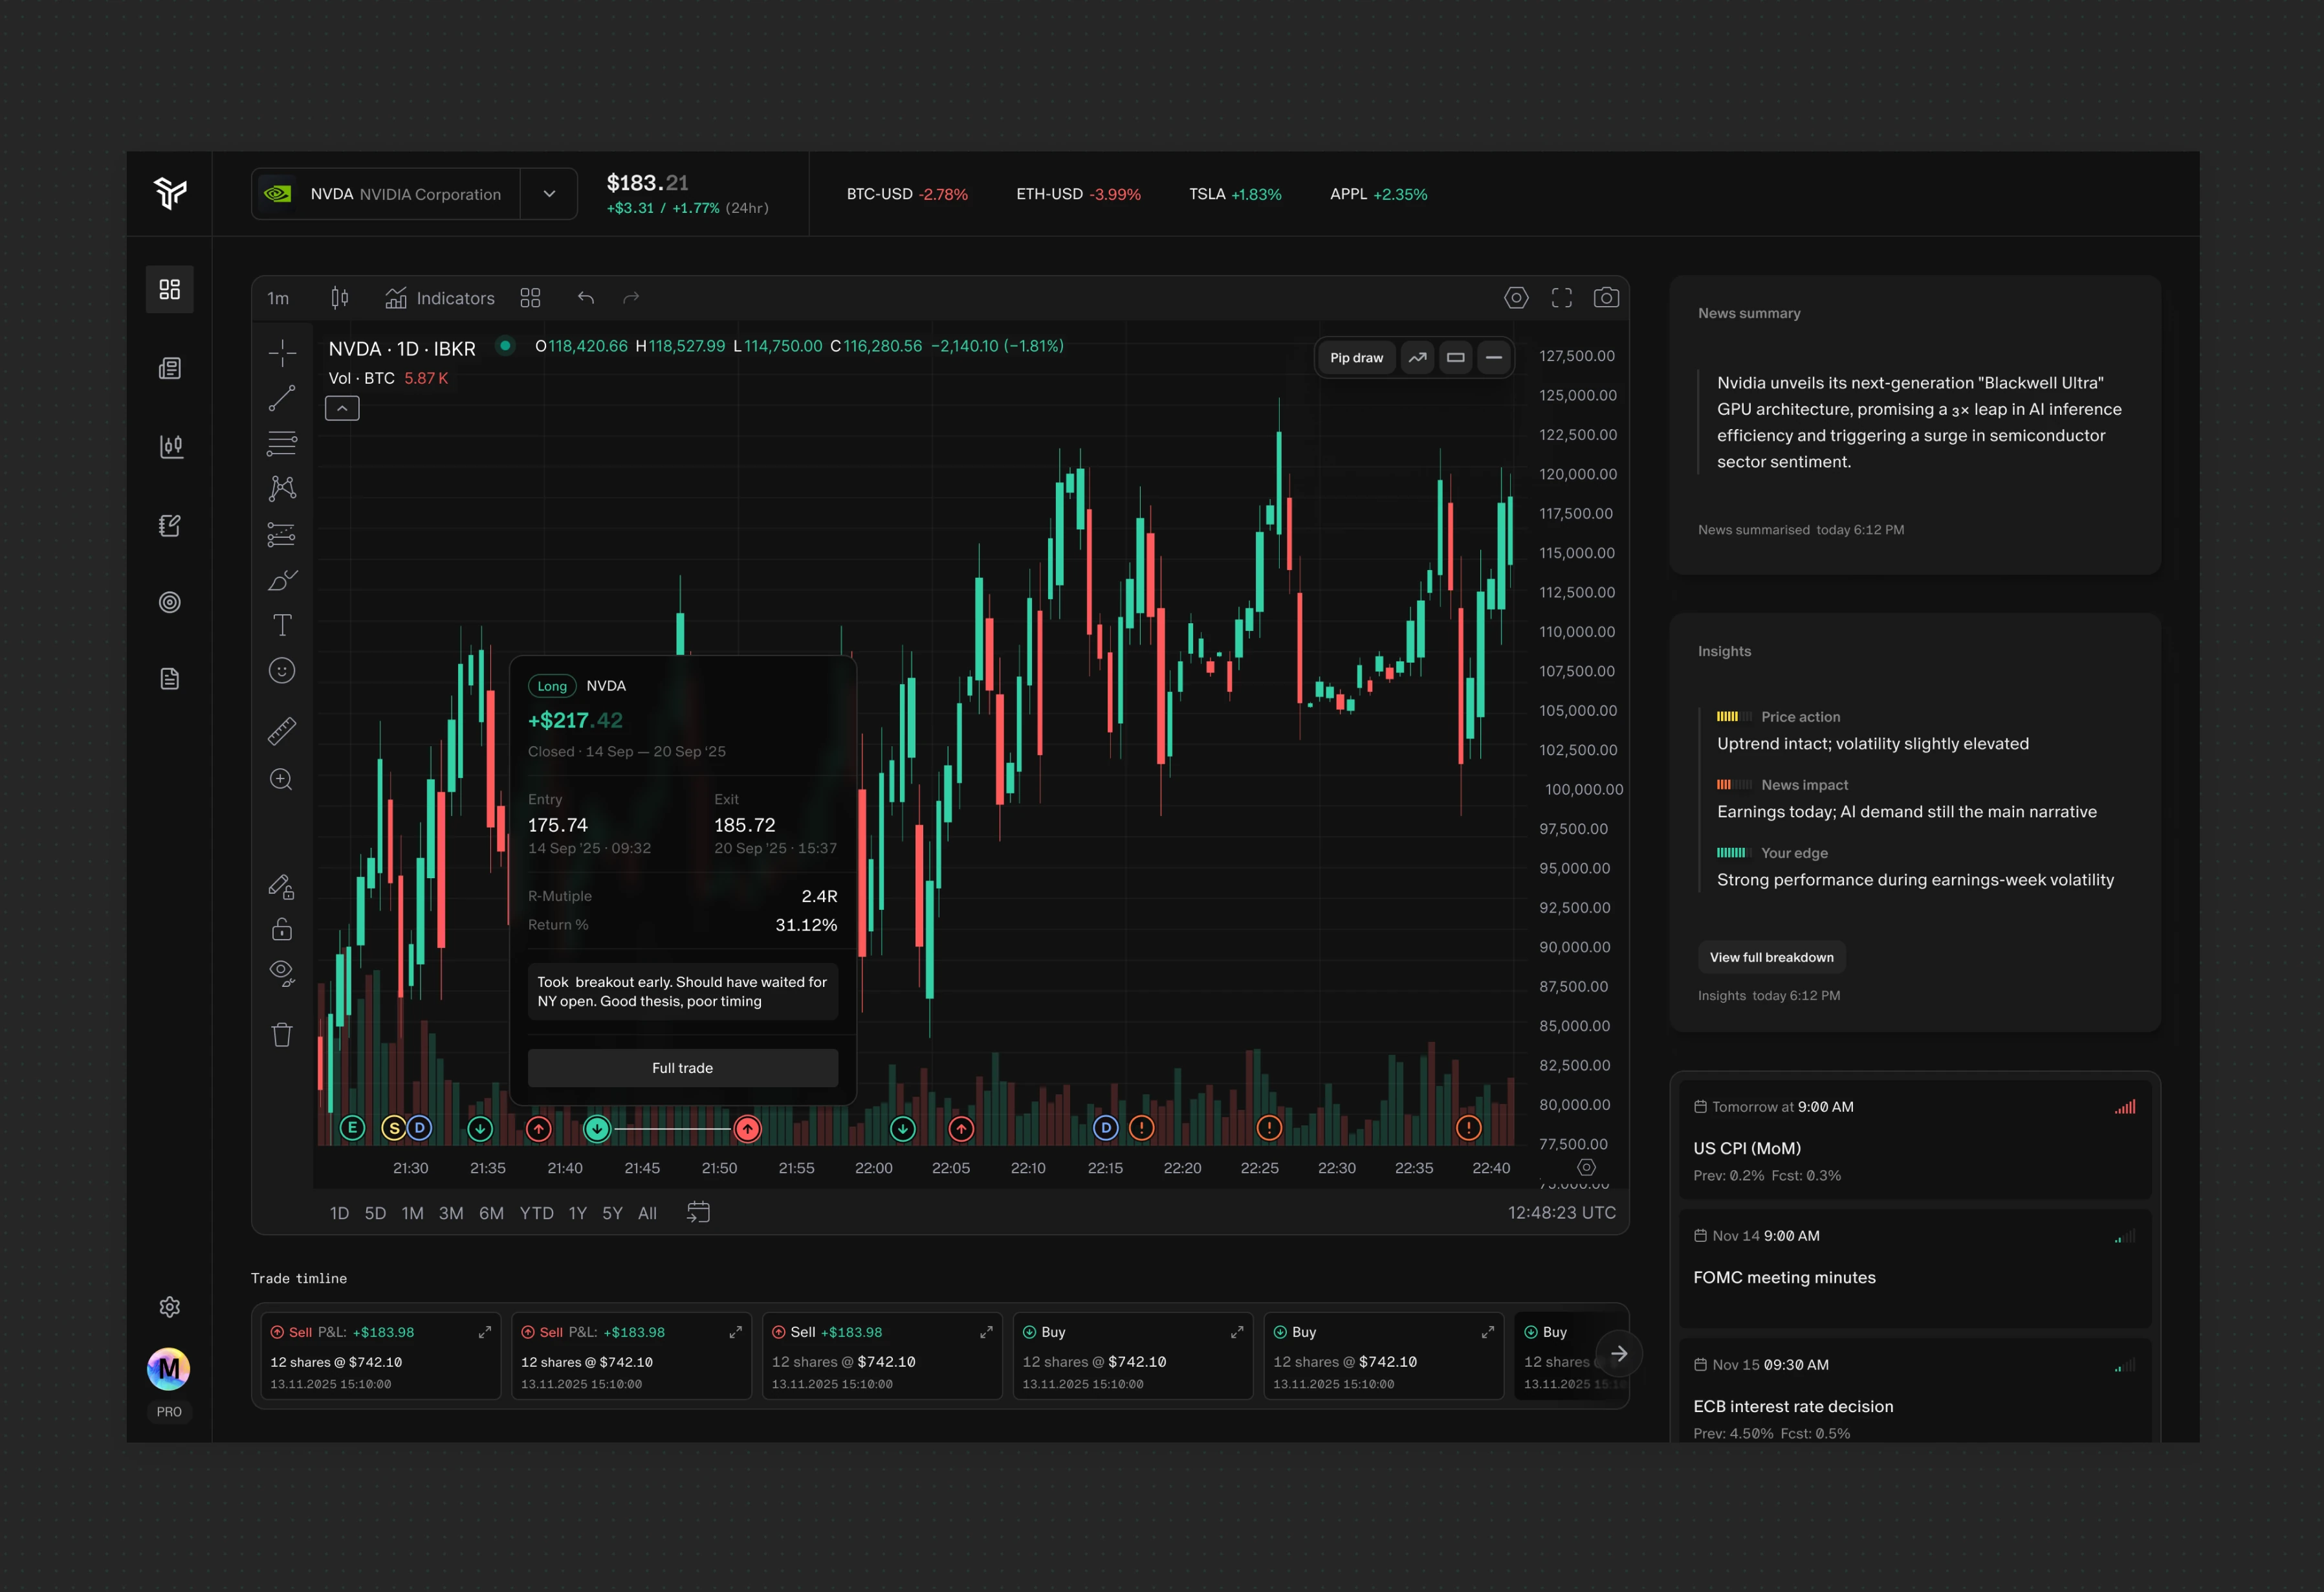2324x1592 pixels.
Task: Select the ruler measure tool
Action: 282,731
